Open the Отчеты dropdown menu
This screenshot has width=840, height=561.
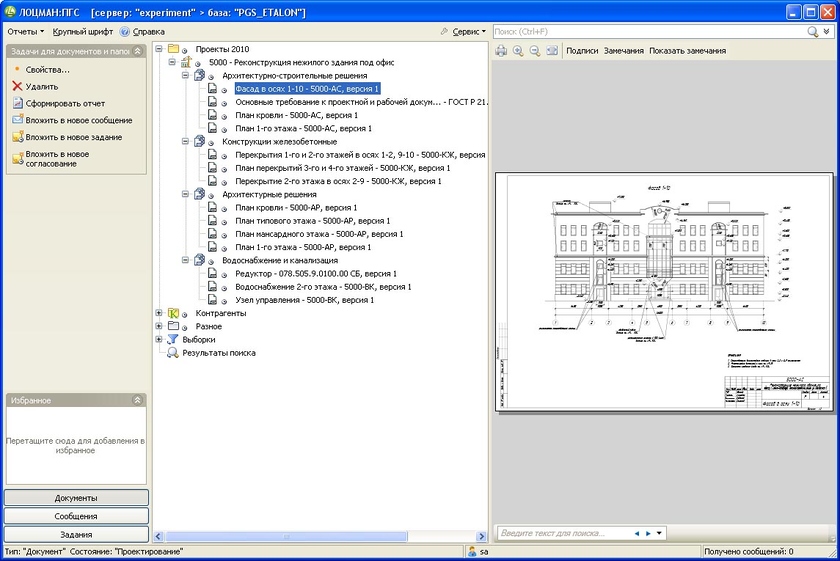point(25,32)
